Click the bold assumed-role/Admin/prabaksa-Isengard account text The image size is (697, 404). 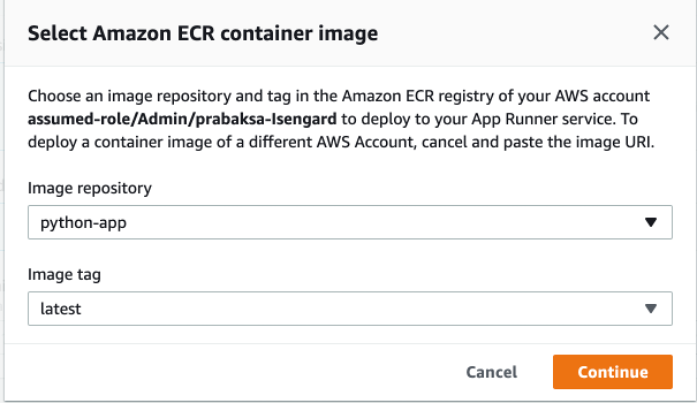[x=182, y=119]
